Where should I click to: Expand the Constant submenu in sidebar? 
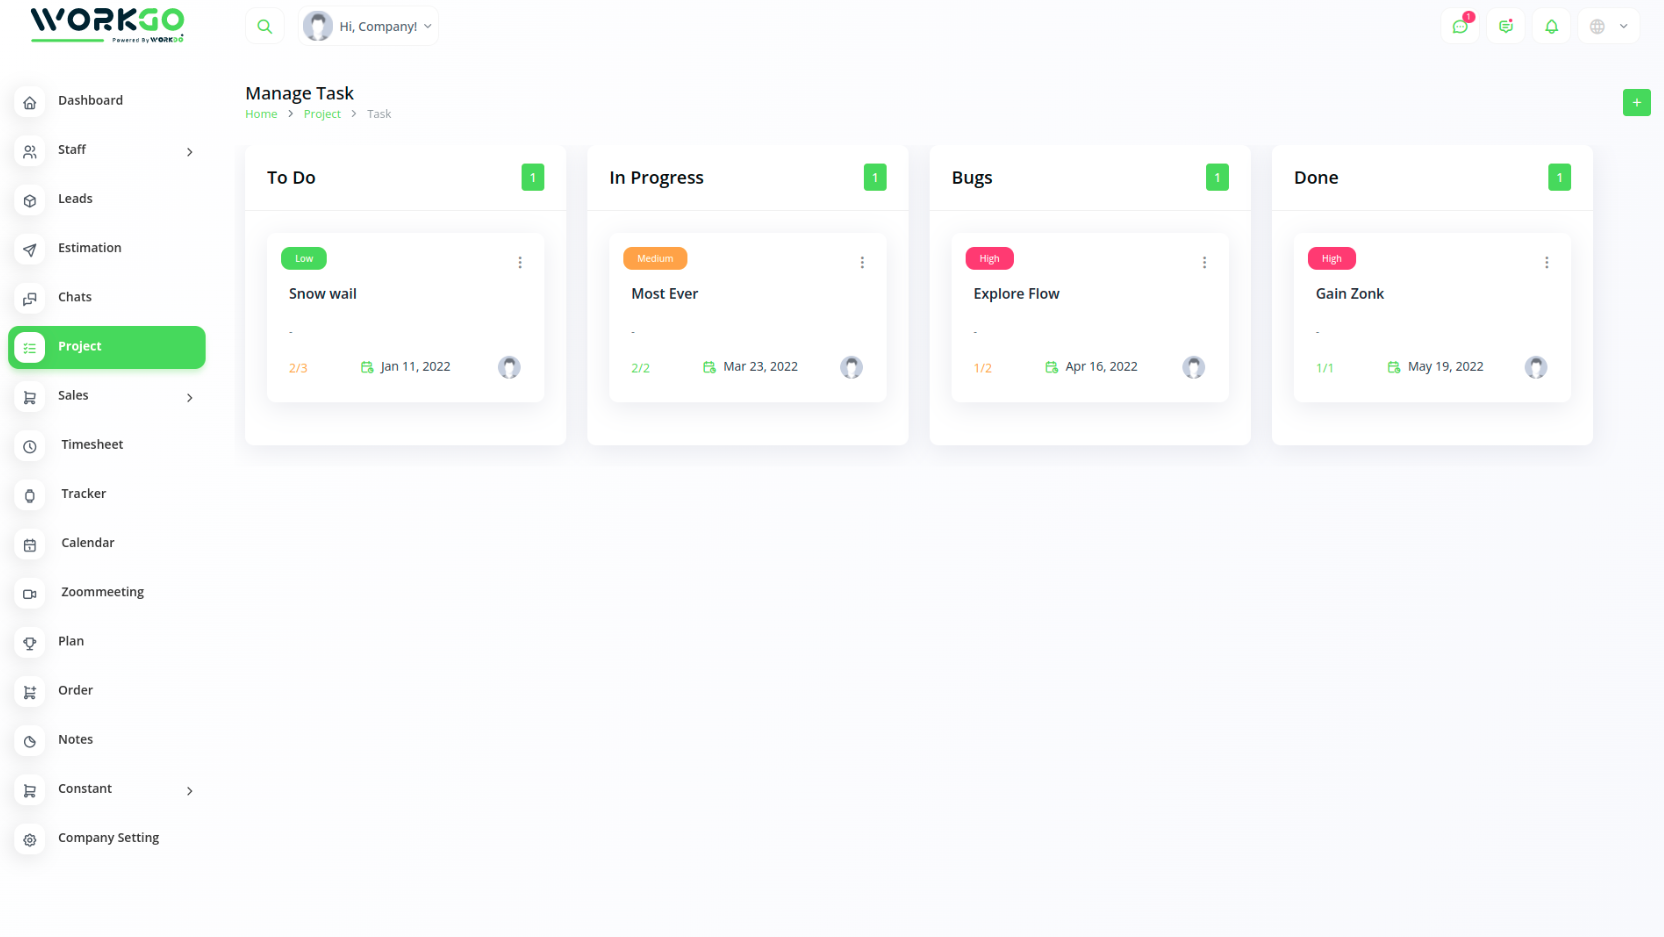[189, 791]
